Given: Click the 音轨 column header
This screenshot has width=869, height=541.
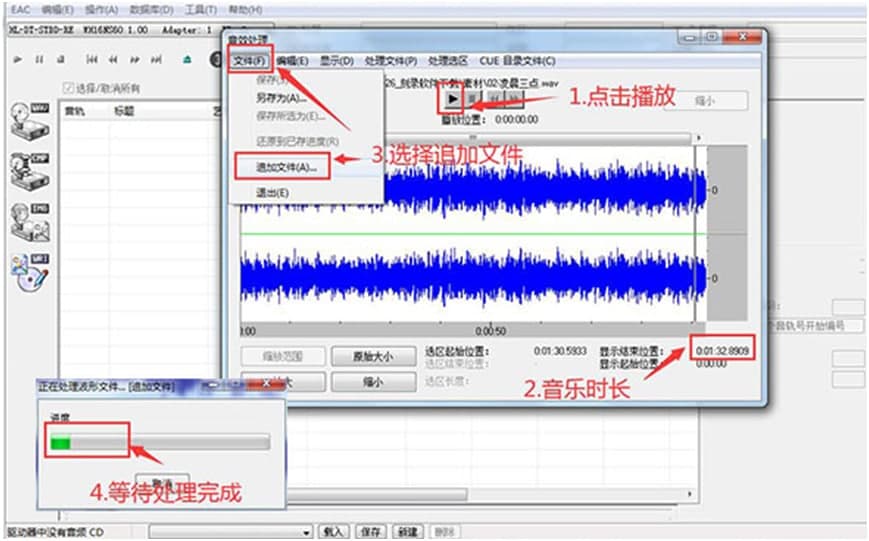Looking at the screenshot, I should [75, 111].
